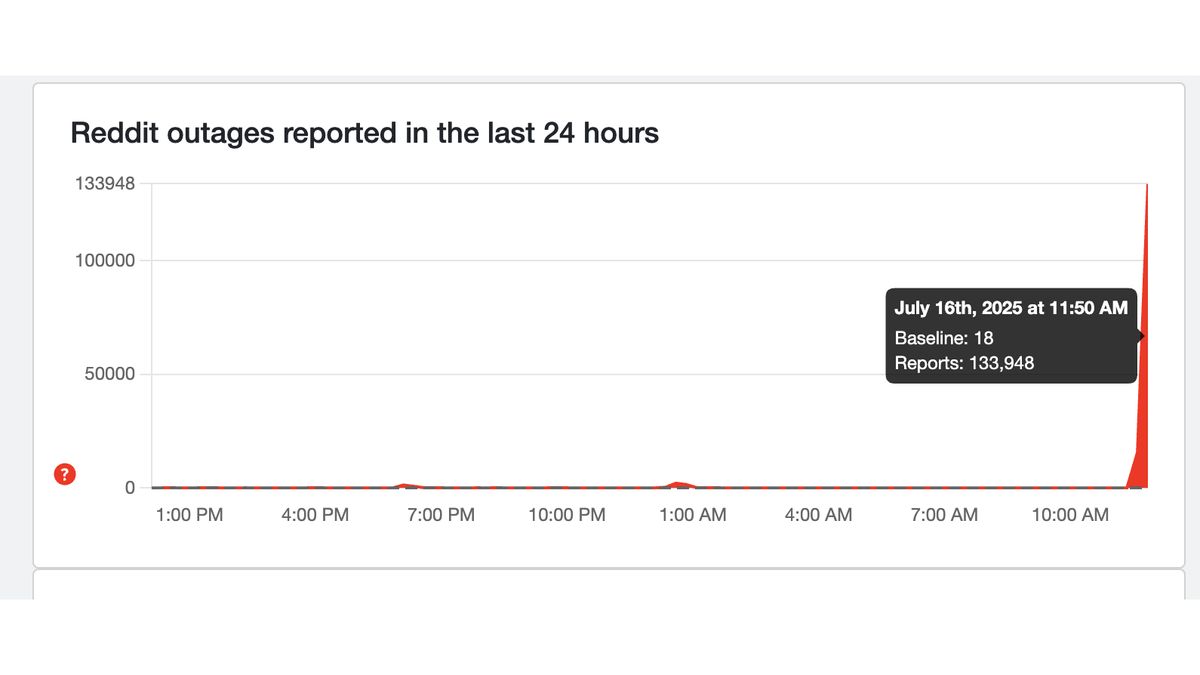Click the '7:00 AM' x-axis label
The width and height of the screenshot is (1200, 675).
click(x=944, y=515)
